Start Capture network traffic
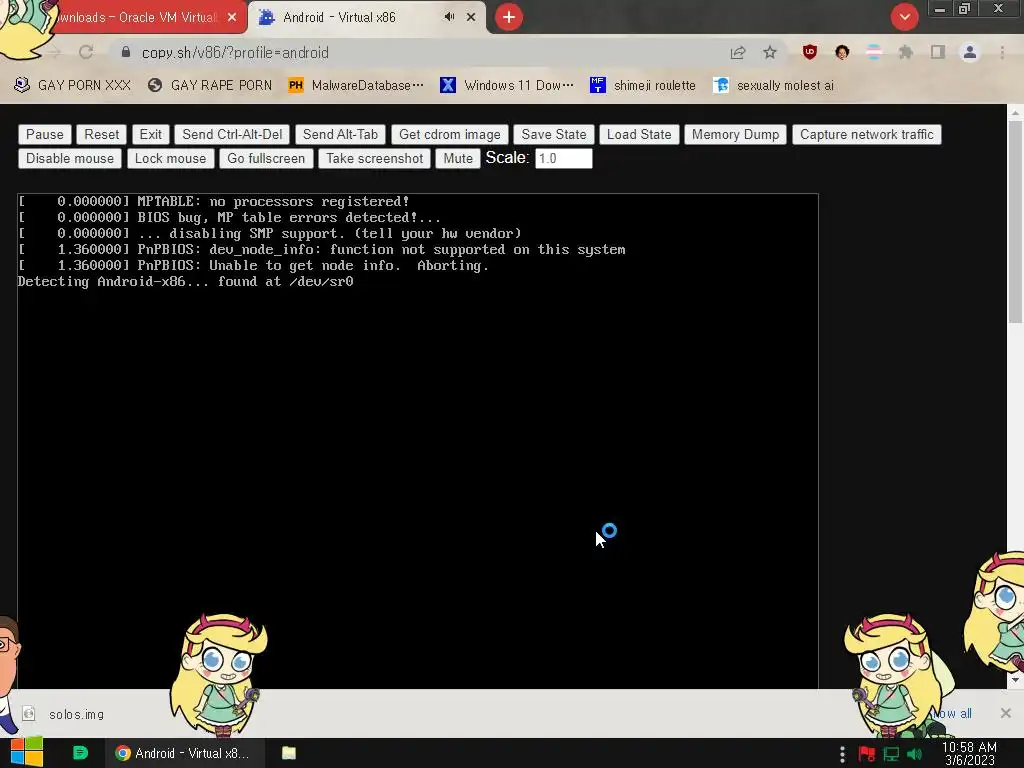 click(x=867, y=135)
